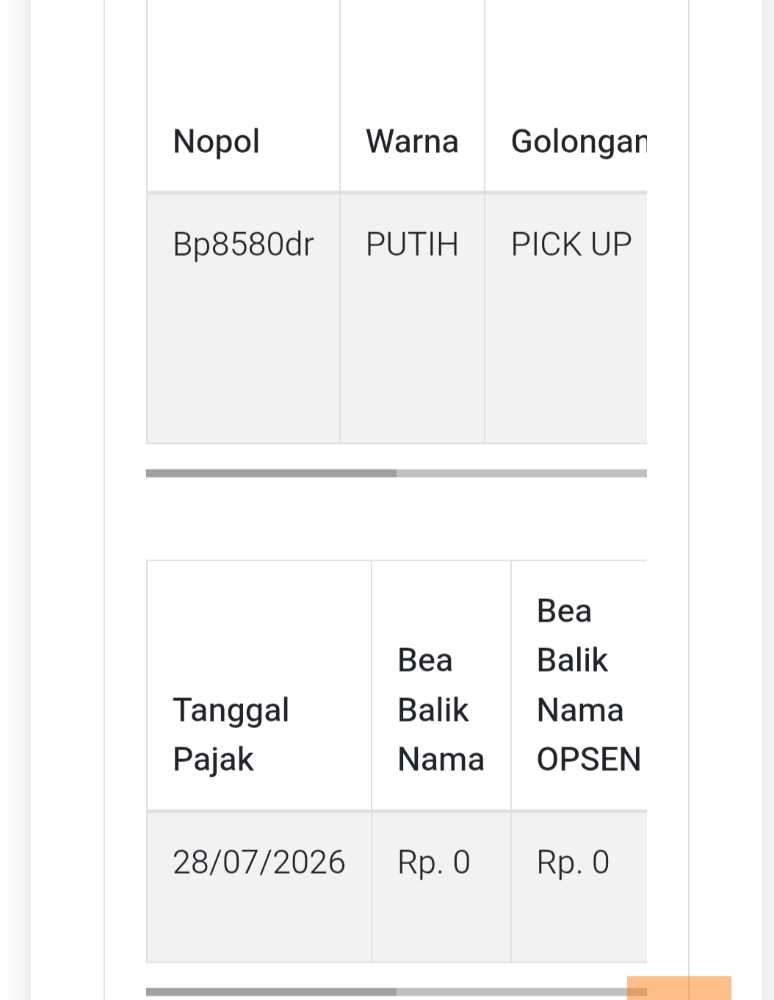Select the PICK UP vehicle class cell

pos(571,245)
